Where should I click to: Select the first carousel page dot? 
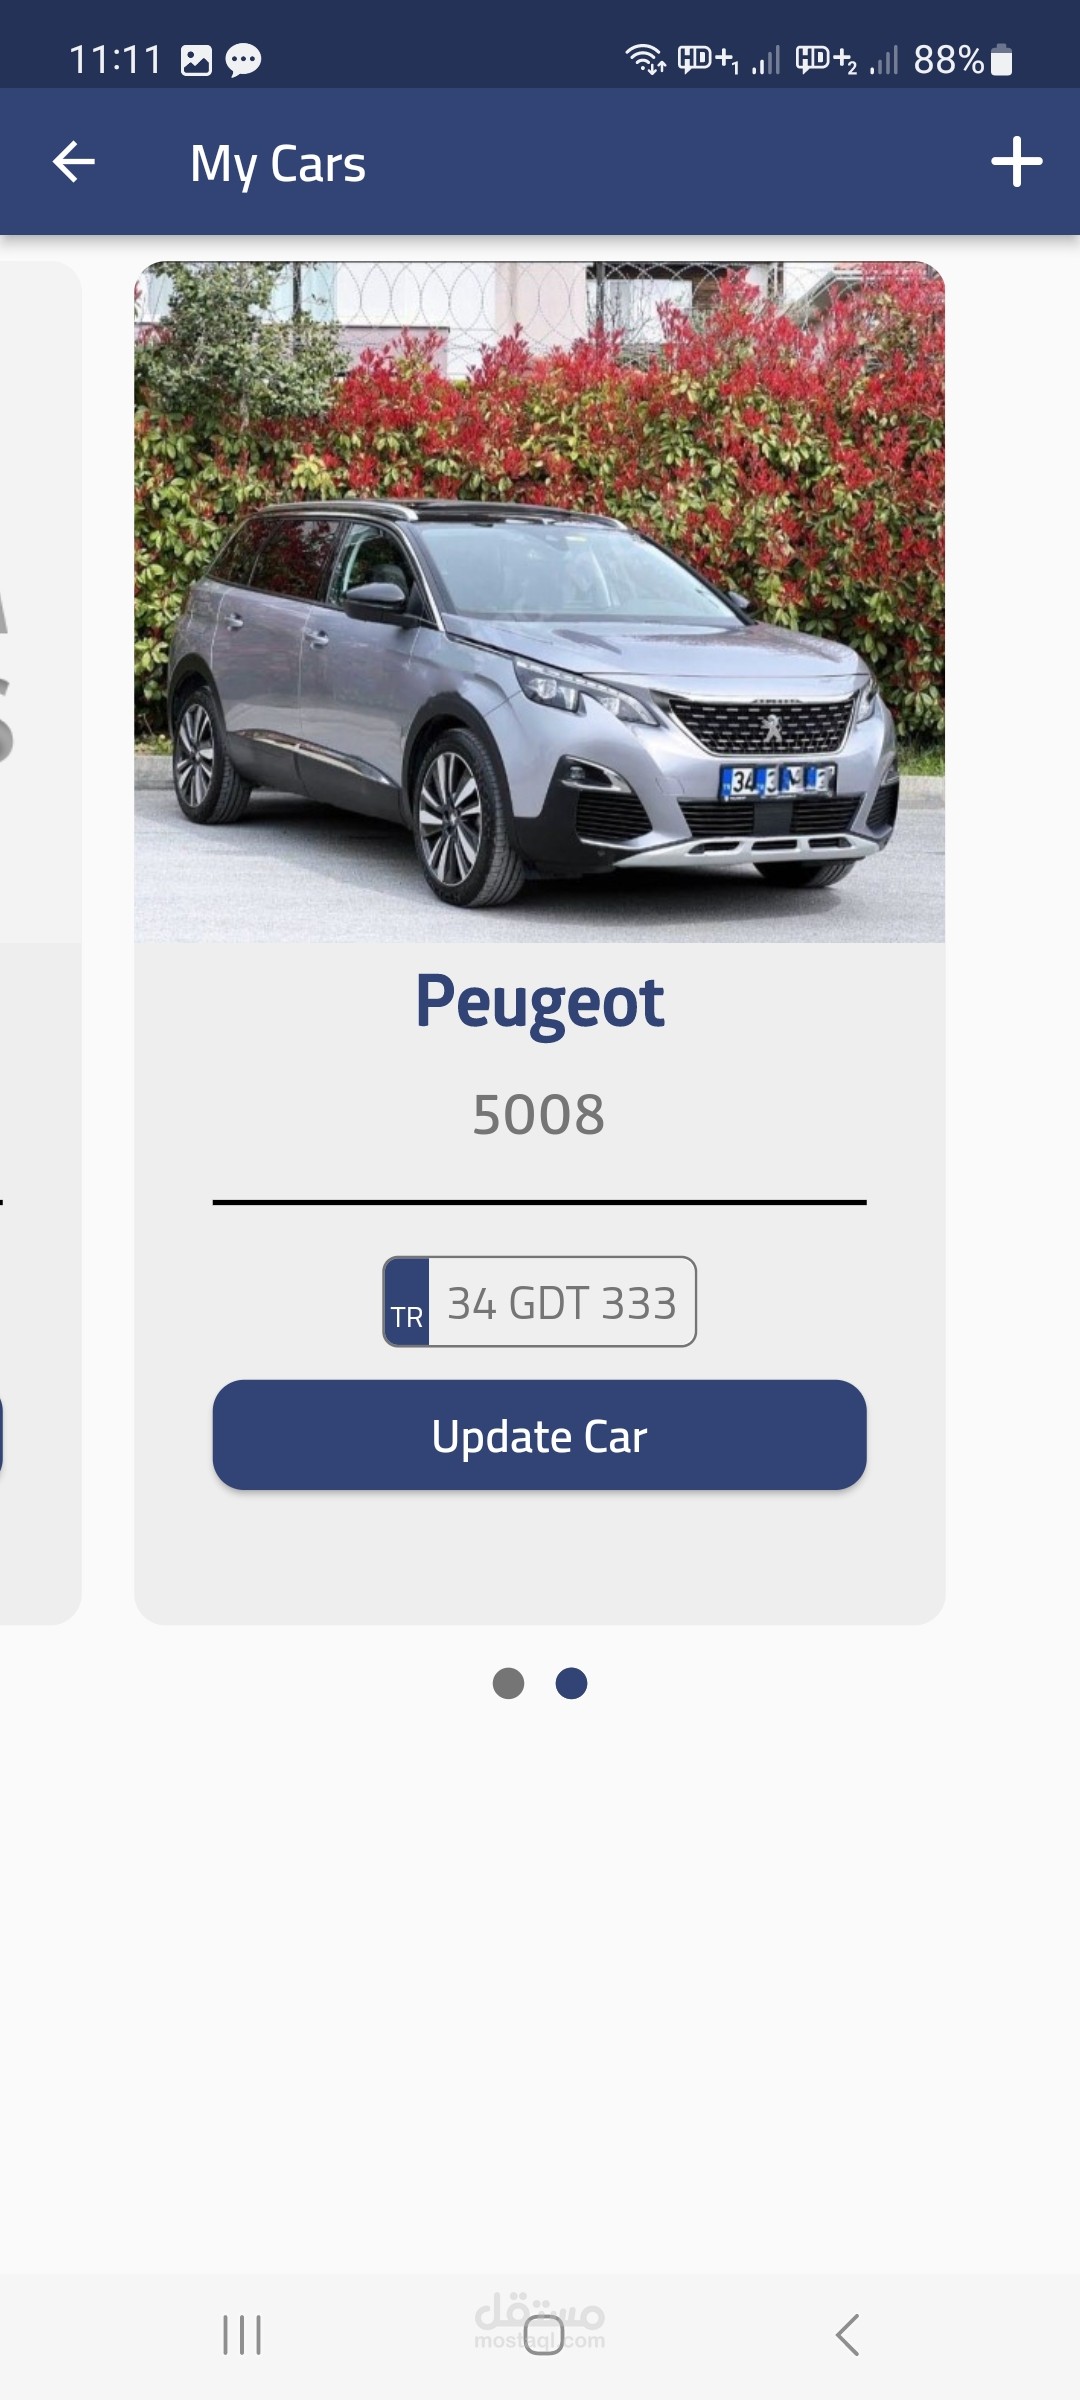coord(509,1684)
